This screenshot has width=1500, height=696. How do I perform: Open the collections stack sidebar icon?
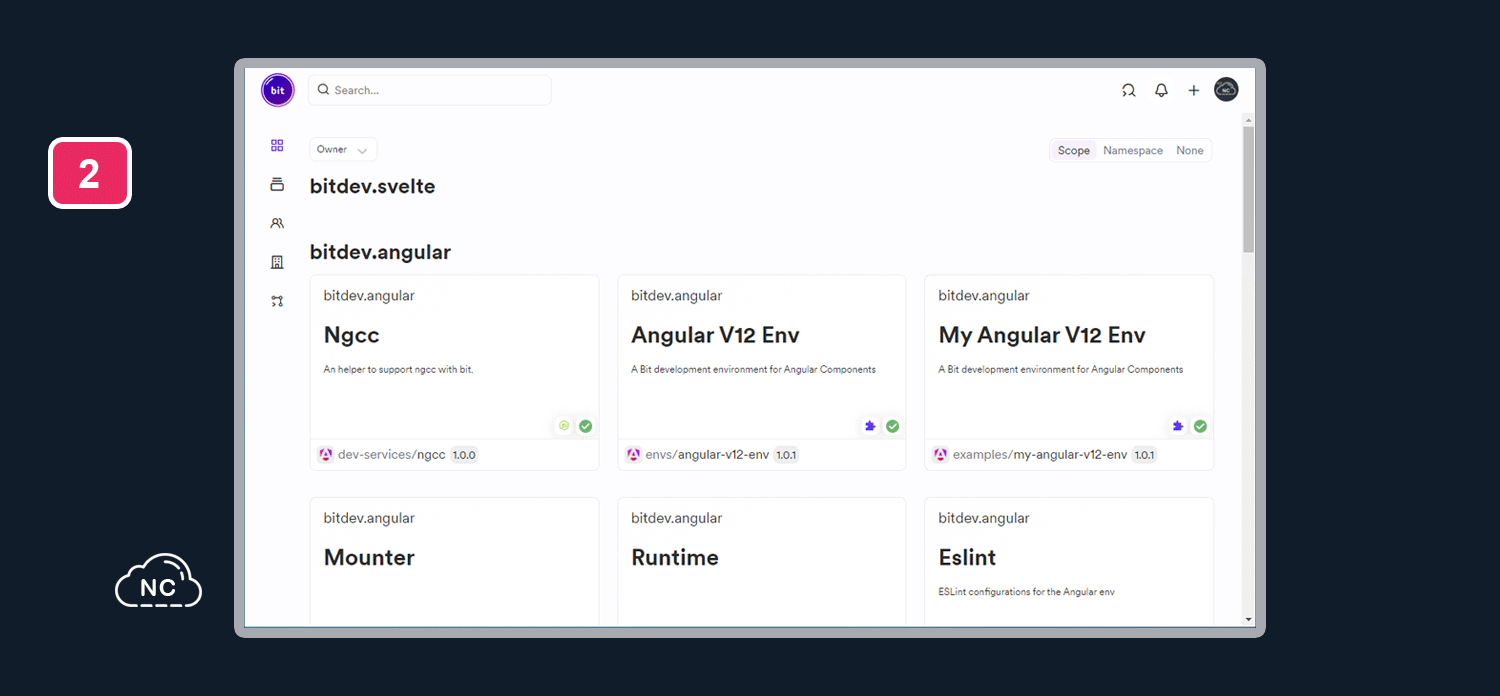point(277,184)
